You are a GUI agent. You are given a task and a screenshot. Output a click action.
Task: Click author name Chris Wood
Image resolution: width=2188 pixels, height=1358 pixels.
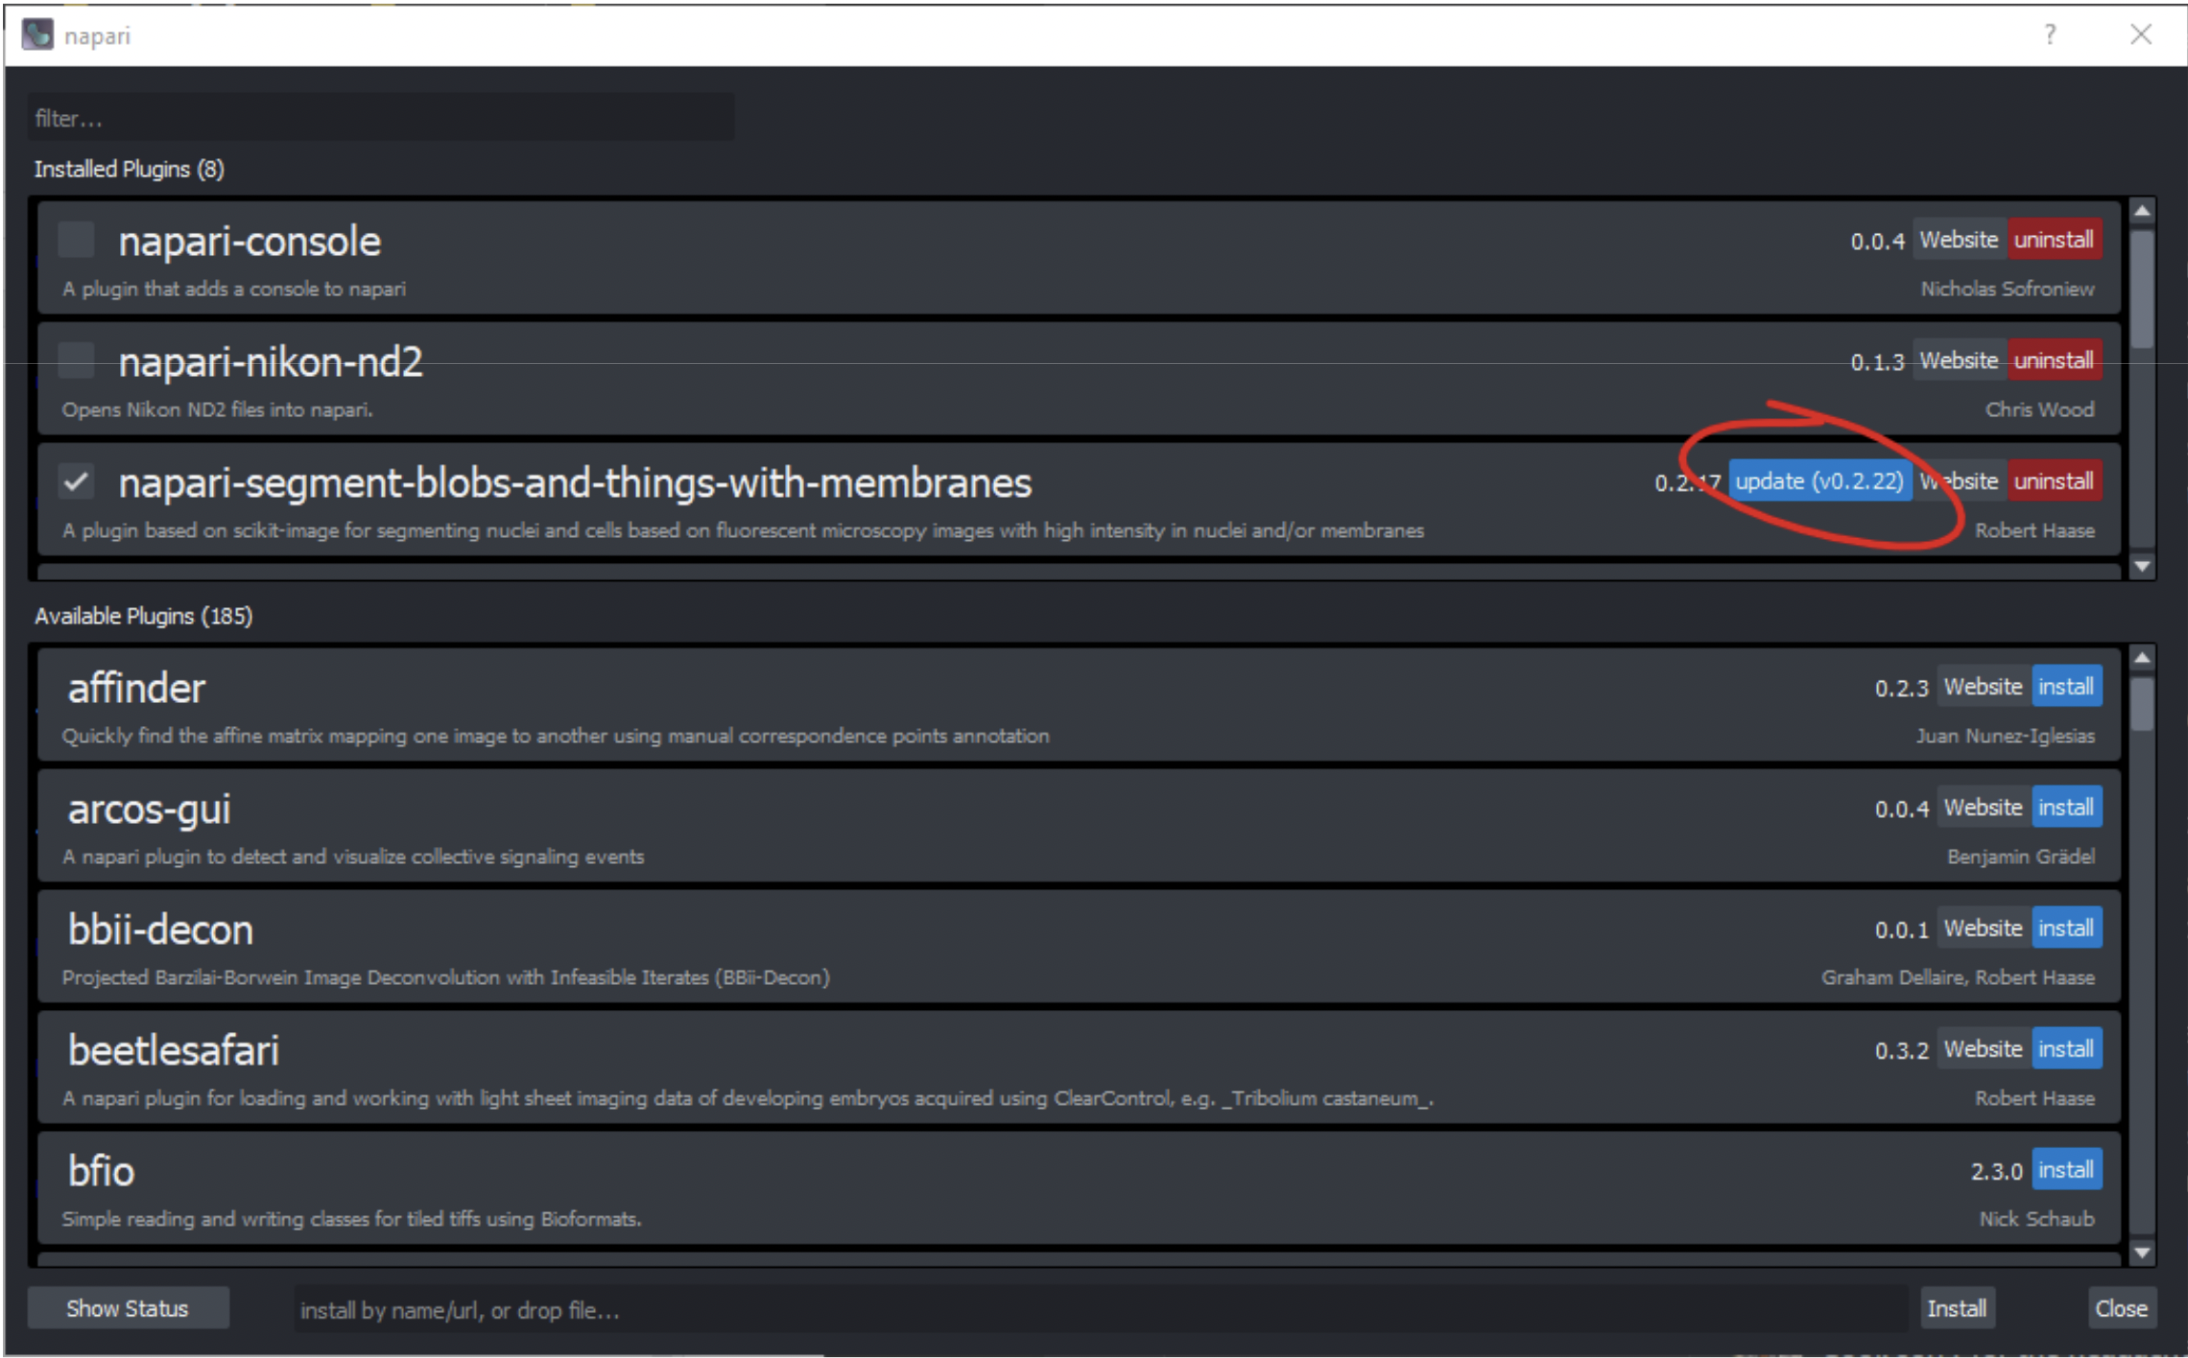point(2039,410)
